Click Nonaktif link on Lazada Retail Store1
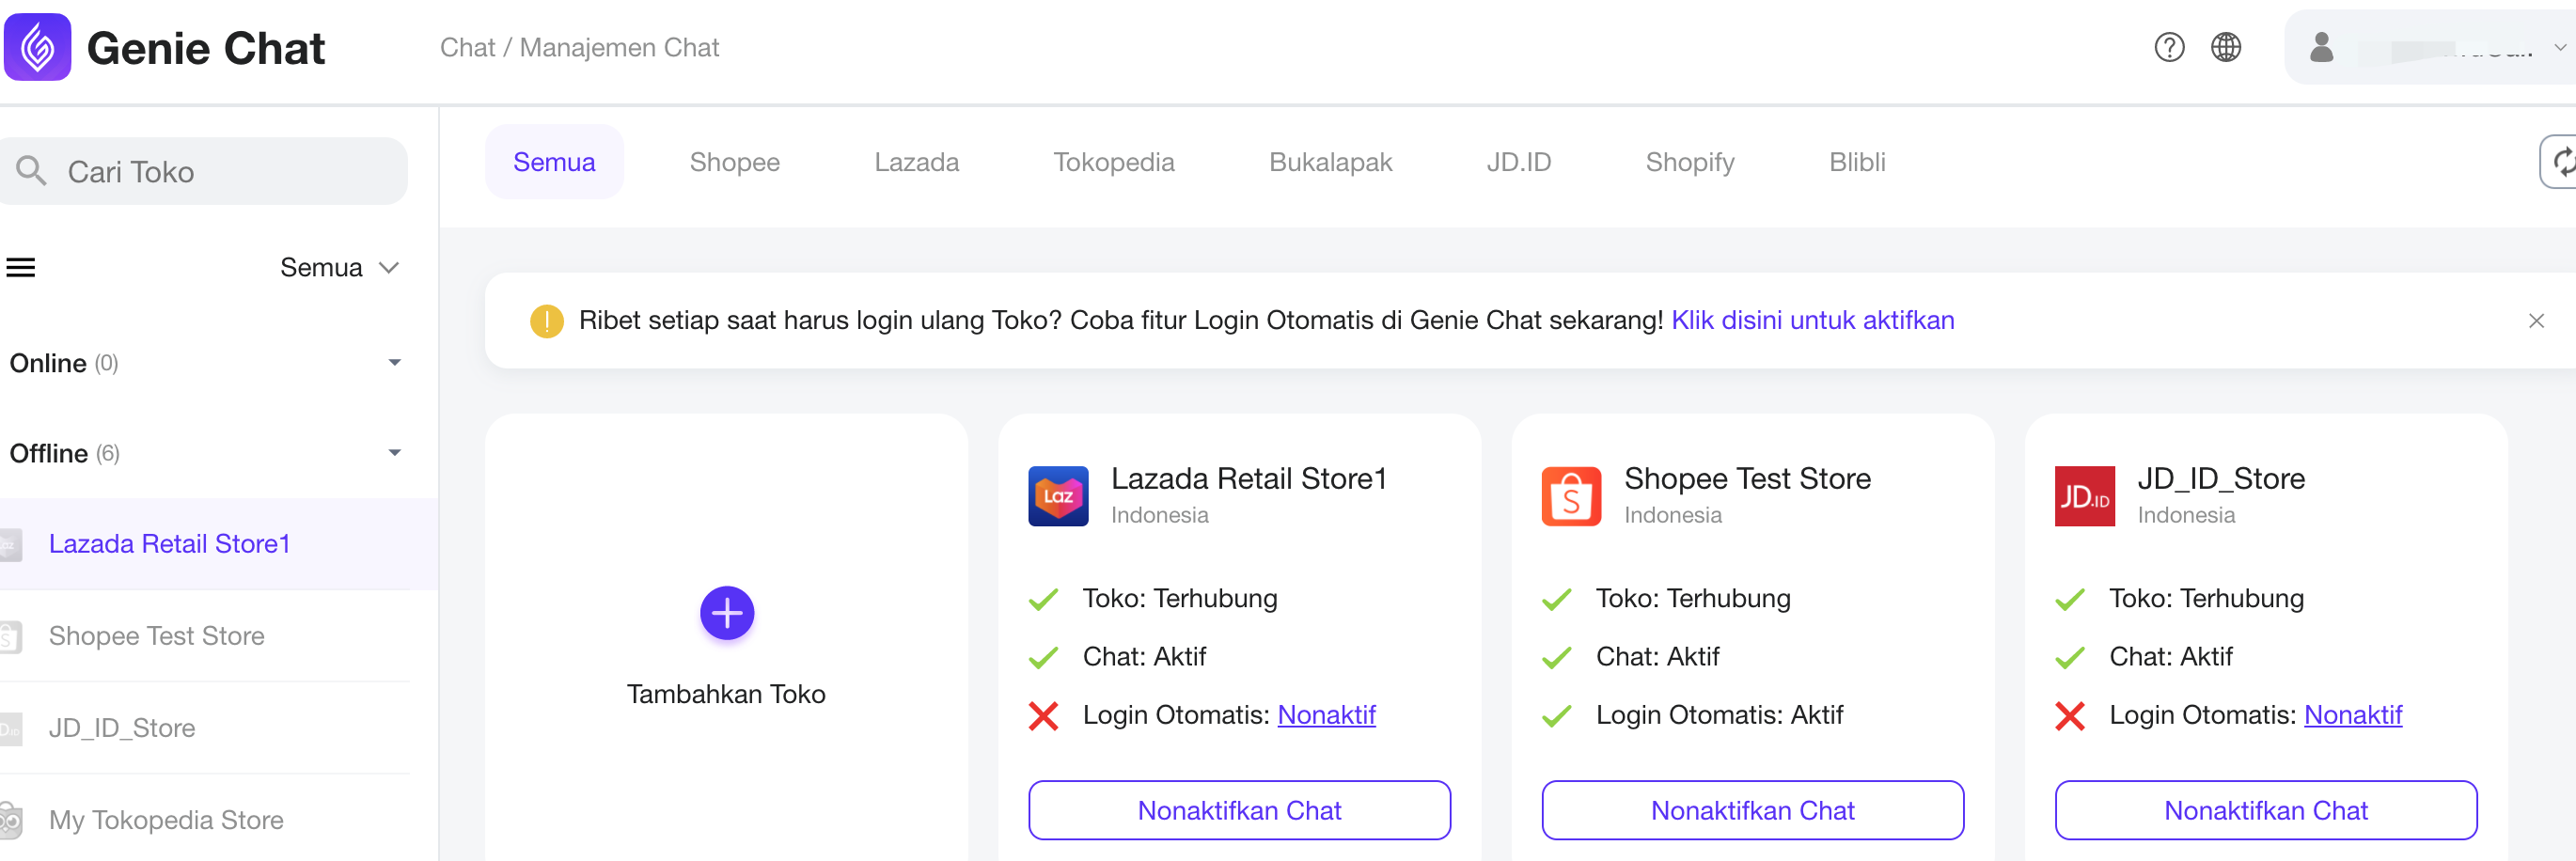 1326,715
